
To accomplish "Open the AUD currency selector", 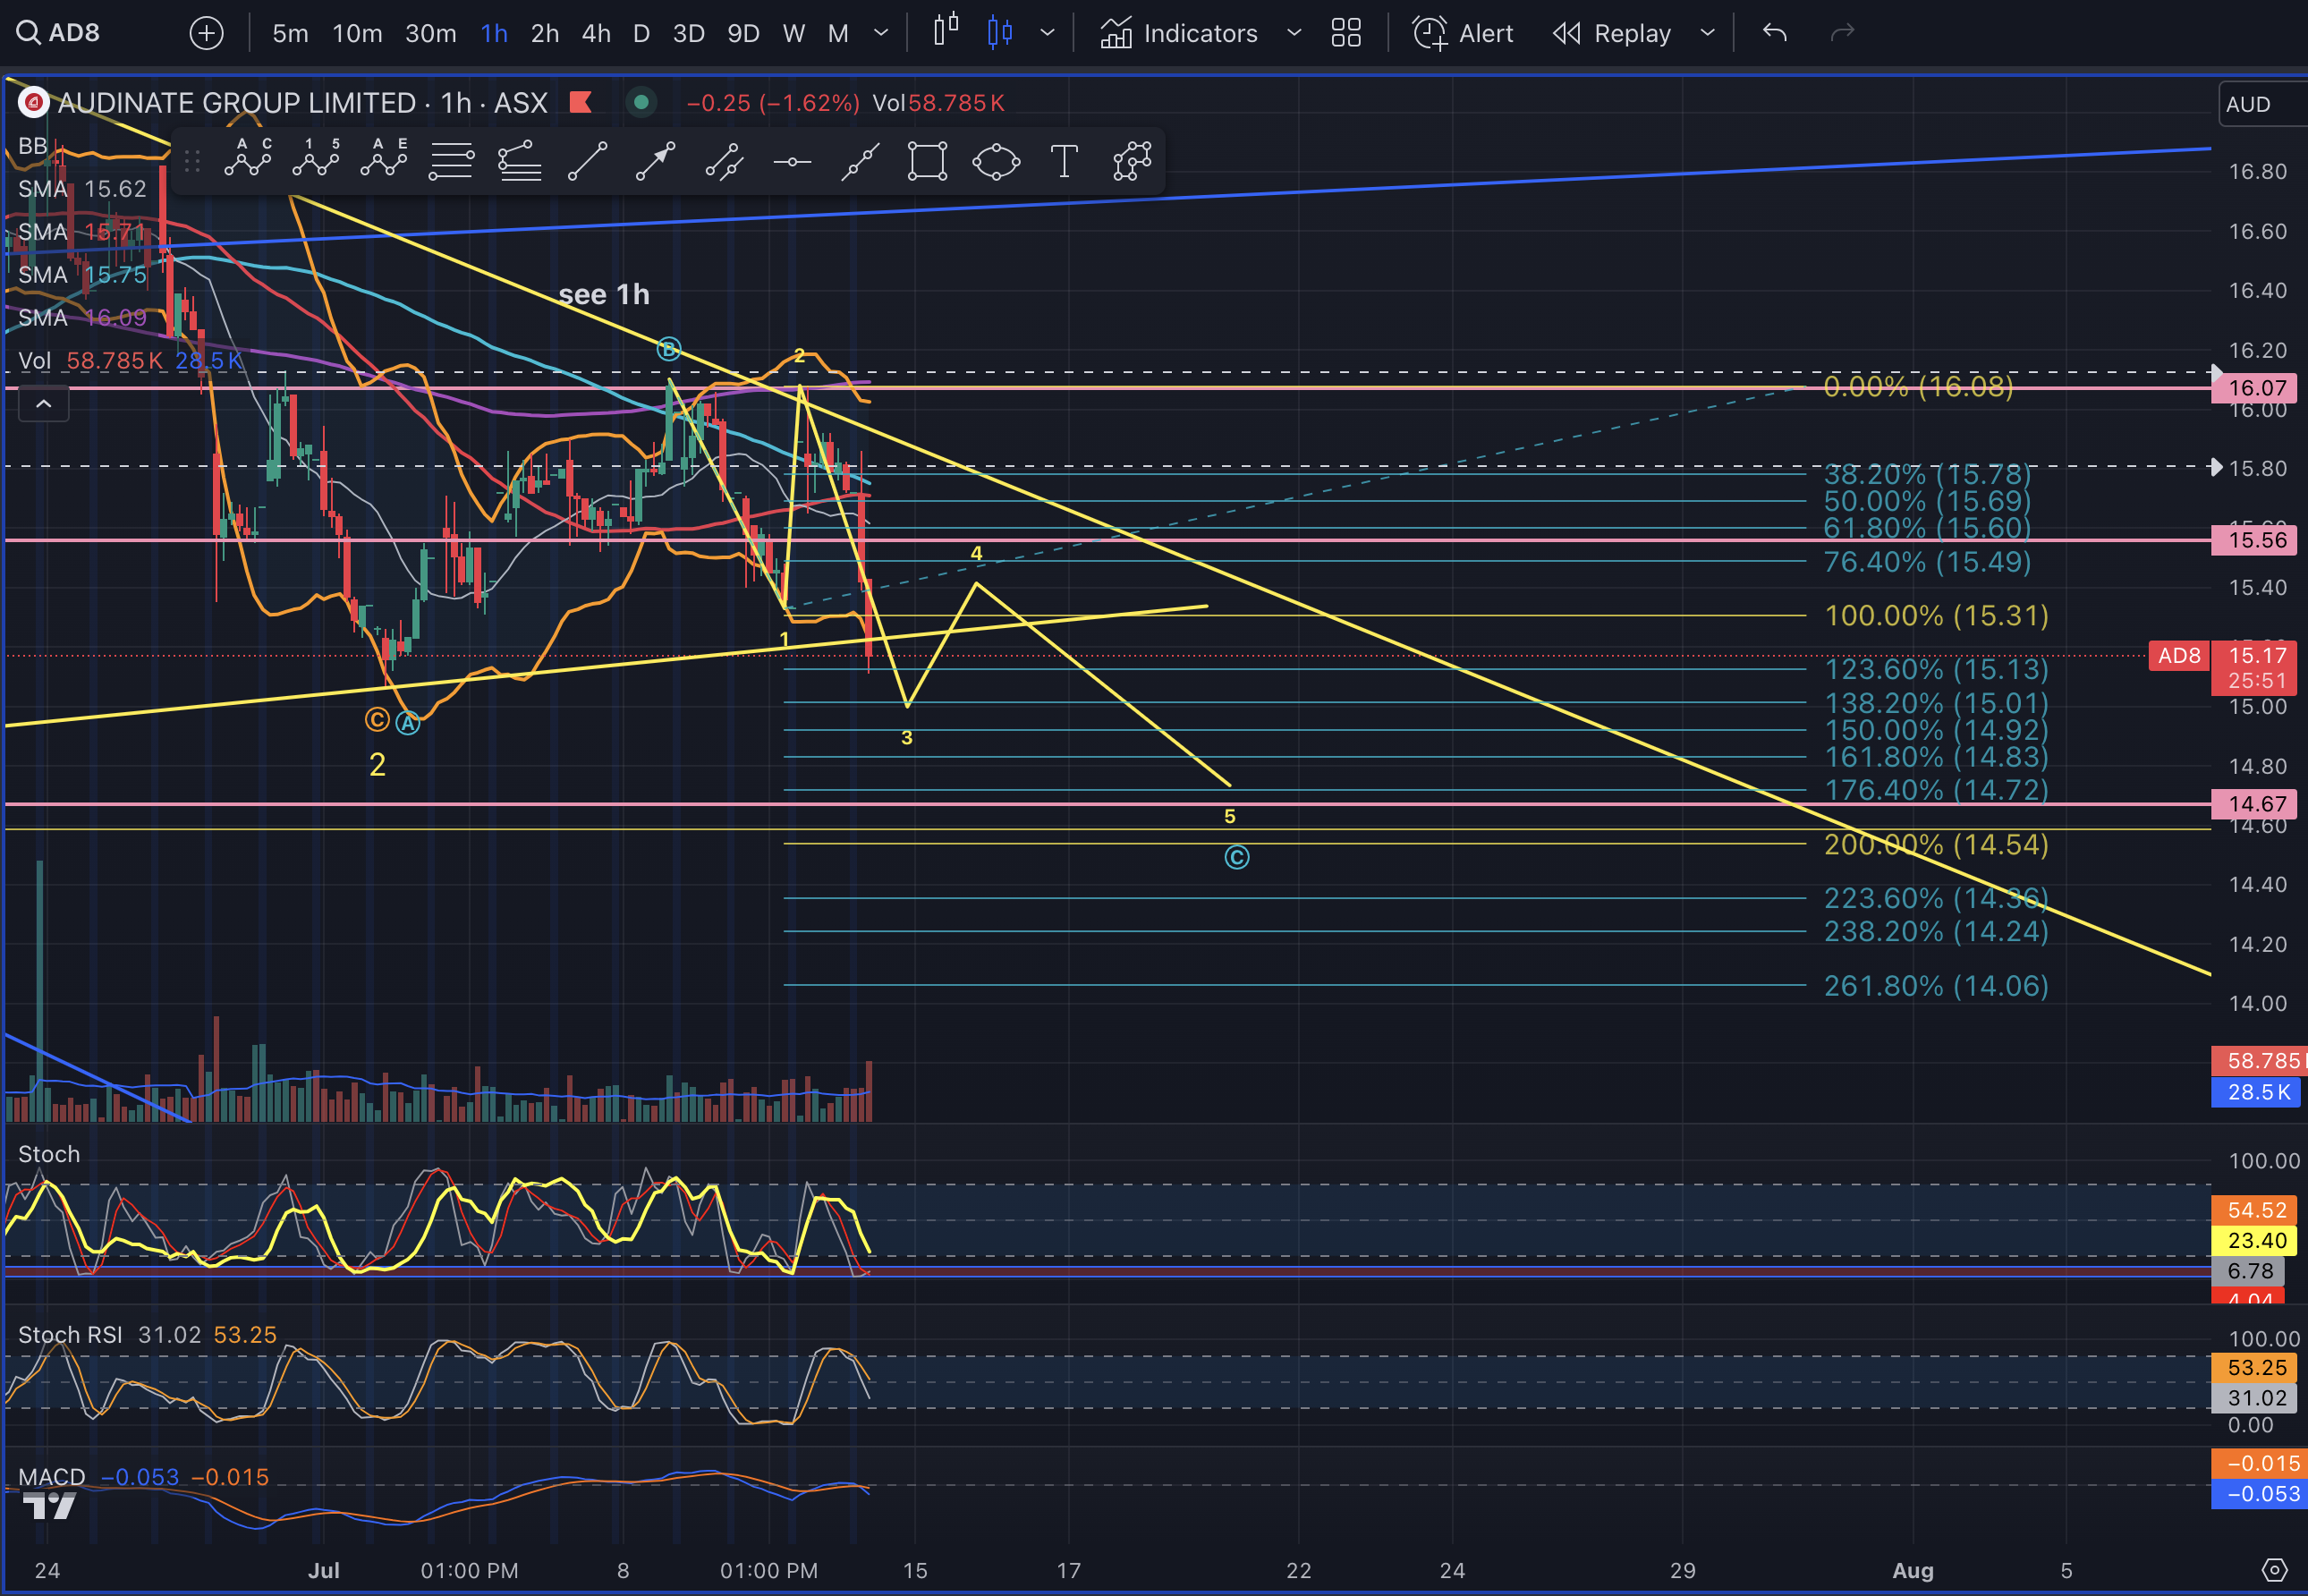I will tap(2263, 104).
